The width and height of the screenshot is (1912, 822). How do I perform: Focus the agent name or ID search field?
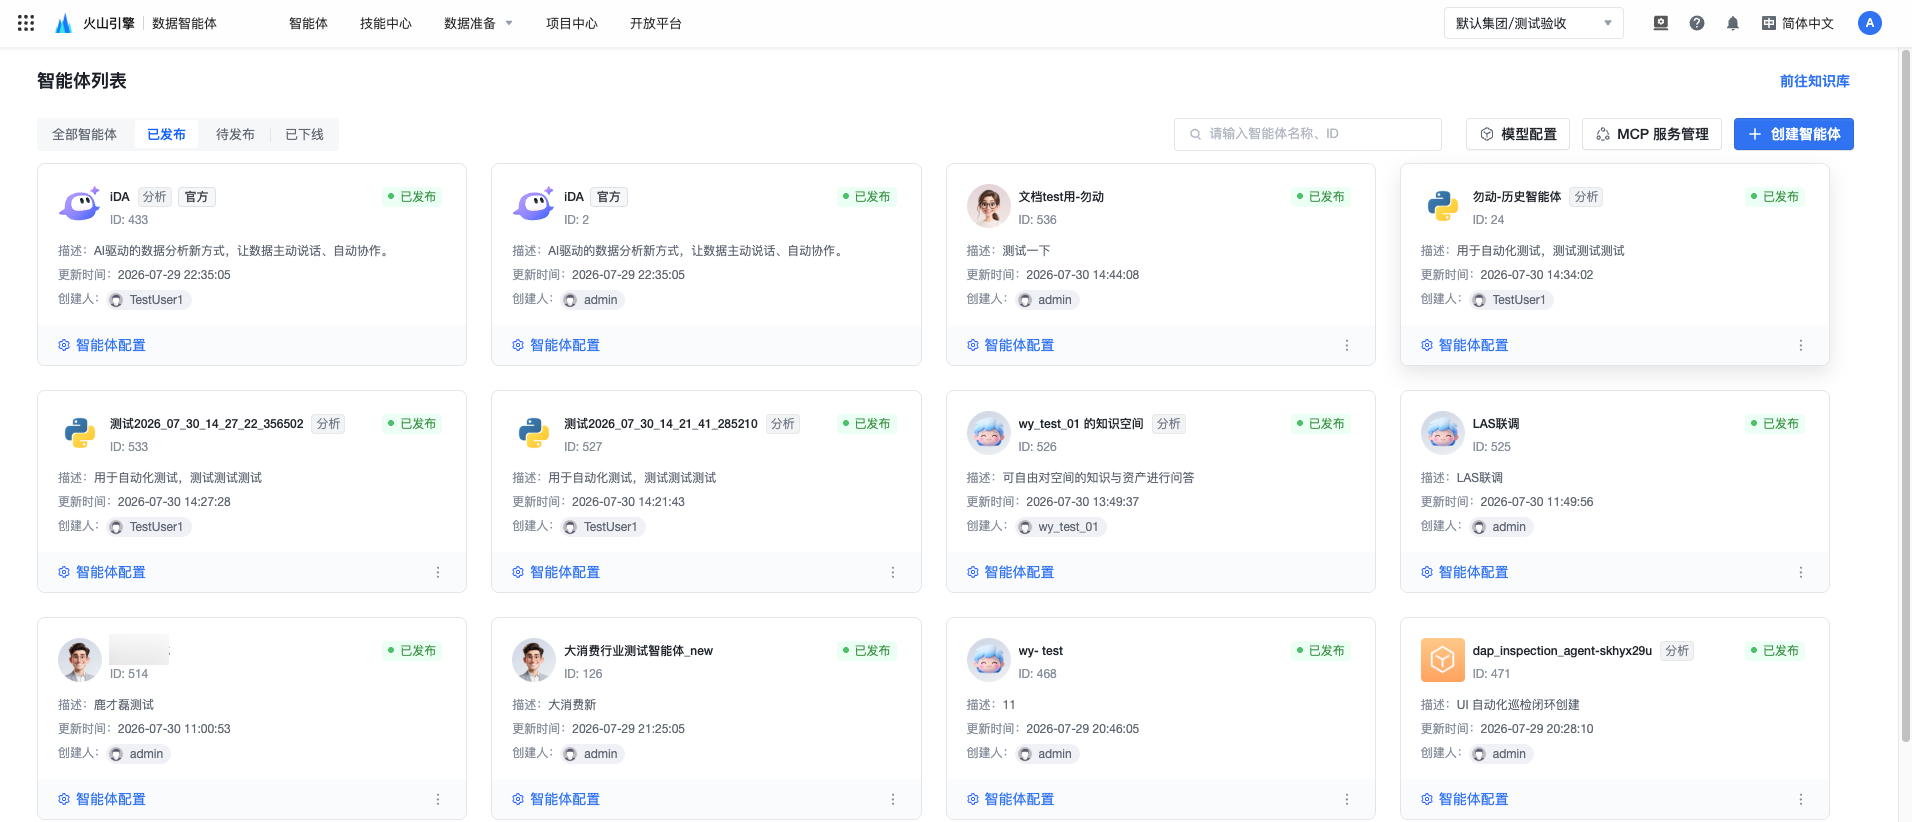point(1308,134)
